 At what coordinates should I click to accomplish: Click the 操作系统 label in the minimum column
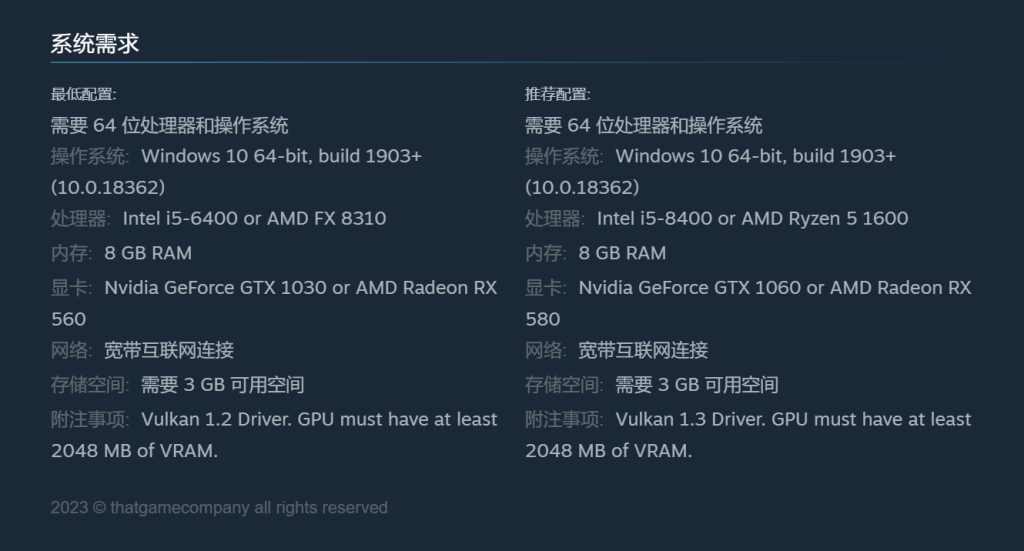click(x=90, y=156)
